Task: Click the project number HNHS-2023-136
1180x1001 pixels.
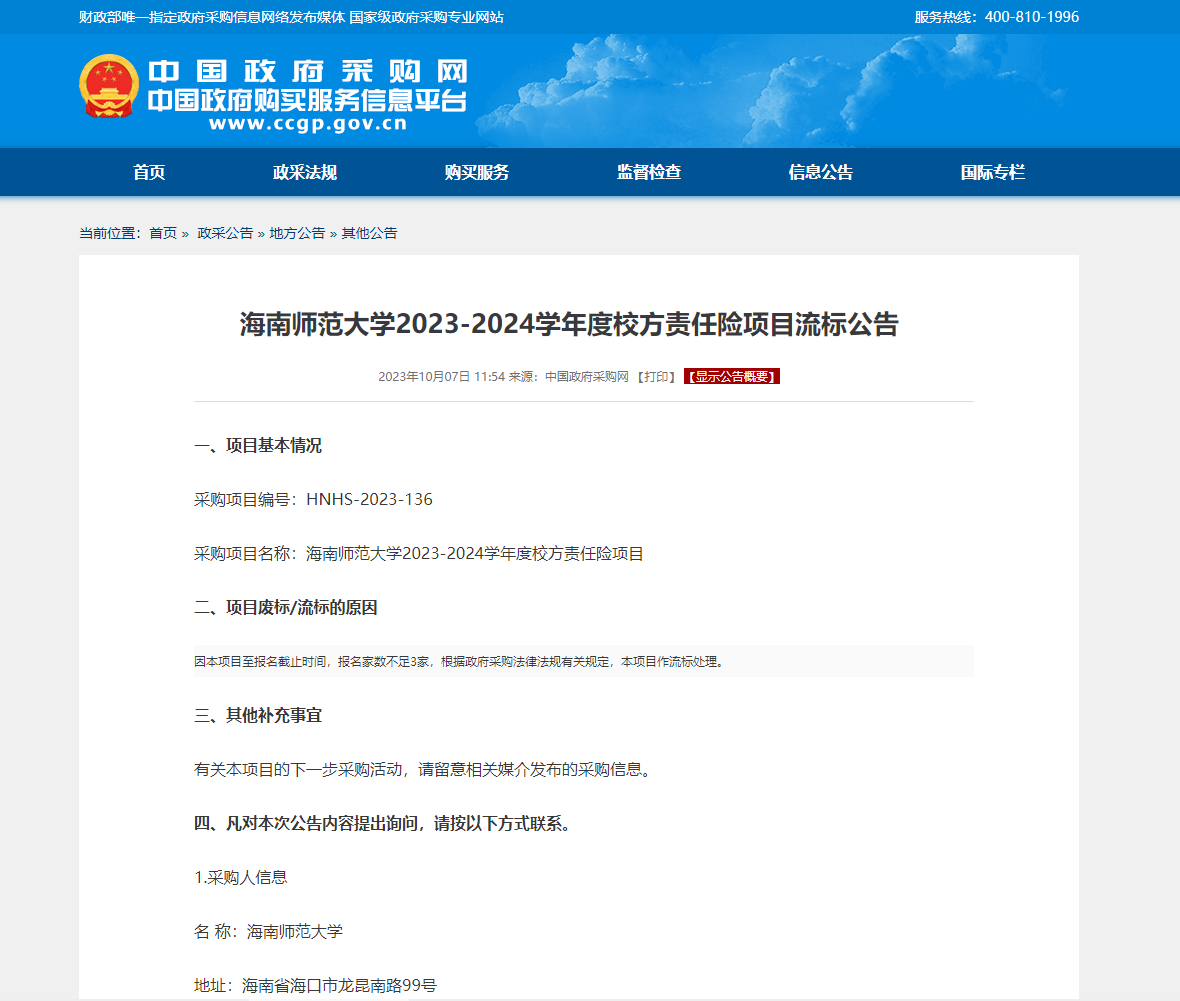Action: [370, 500]
